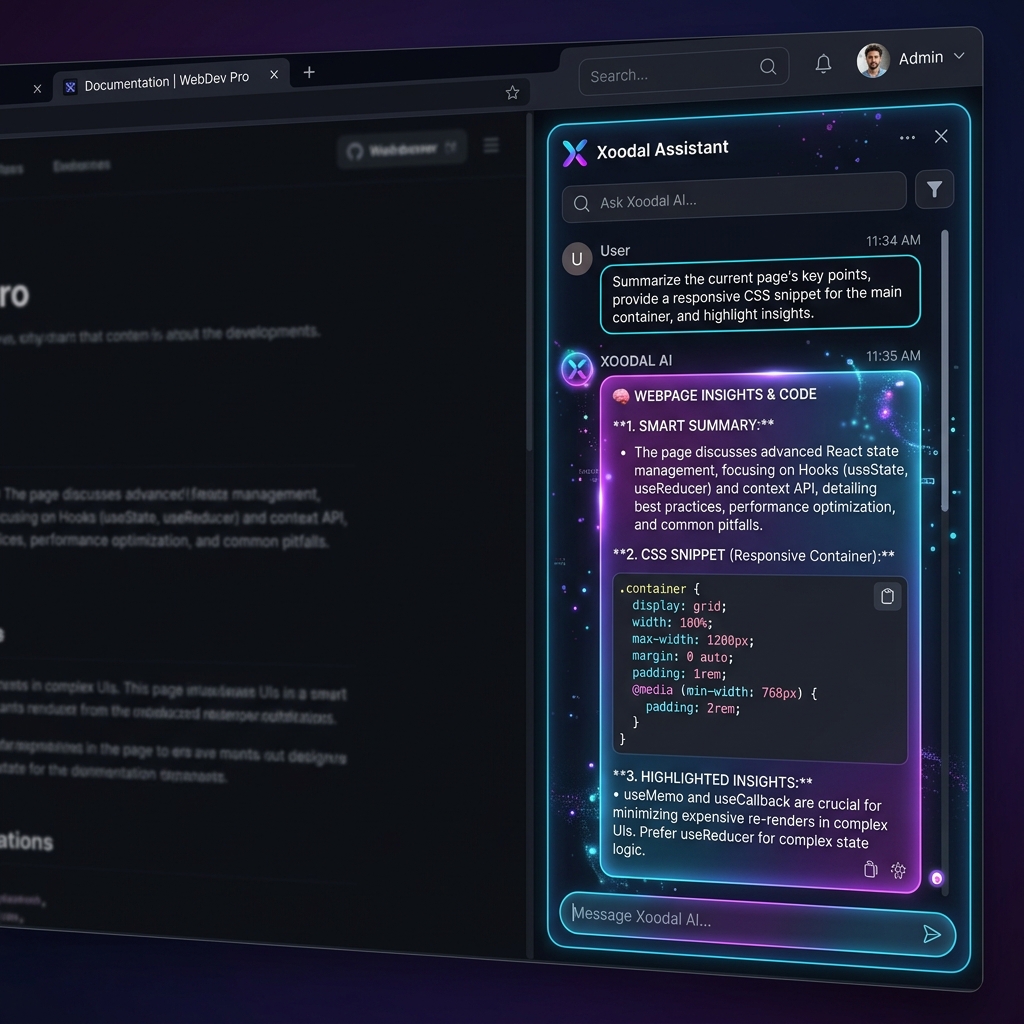Click the 11:35 AM timestamp
Viewport: 1024px width, 1024px height.
tap(893, 356)
